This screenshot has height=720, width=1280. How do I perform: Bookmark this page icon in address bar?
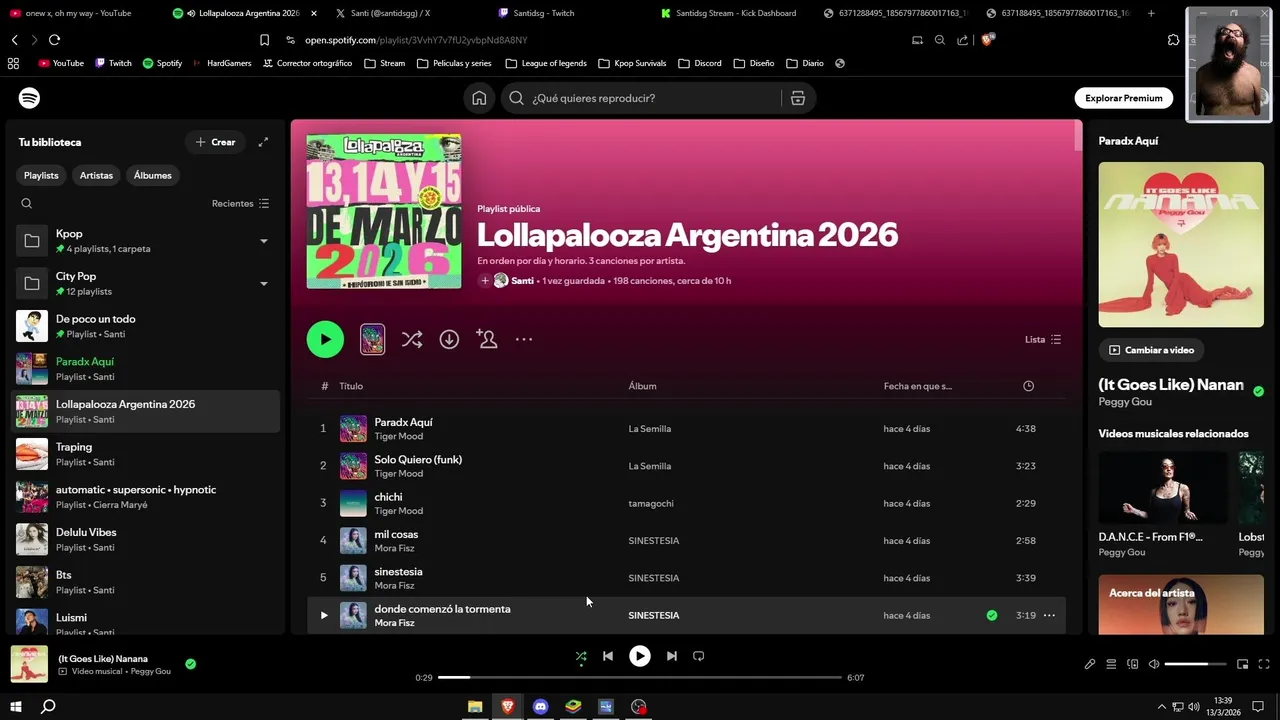(264, 40)
